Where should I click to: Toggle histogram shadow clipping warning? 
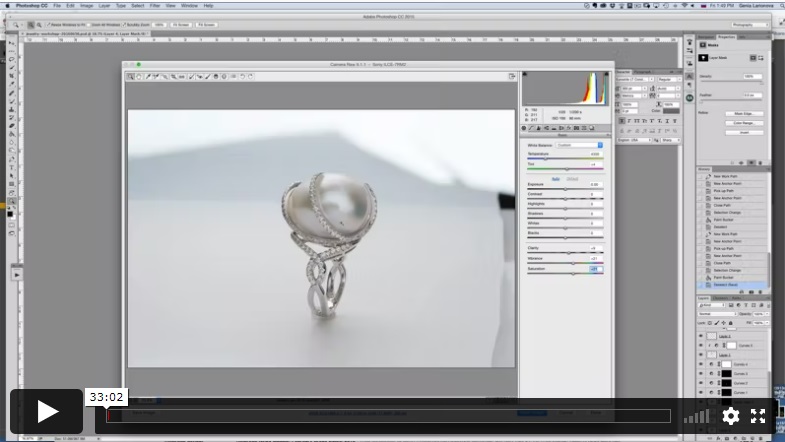(x=525, y=74)
